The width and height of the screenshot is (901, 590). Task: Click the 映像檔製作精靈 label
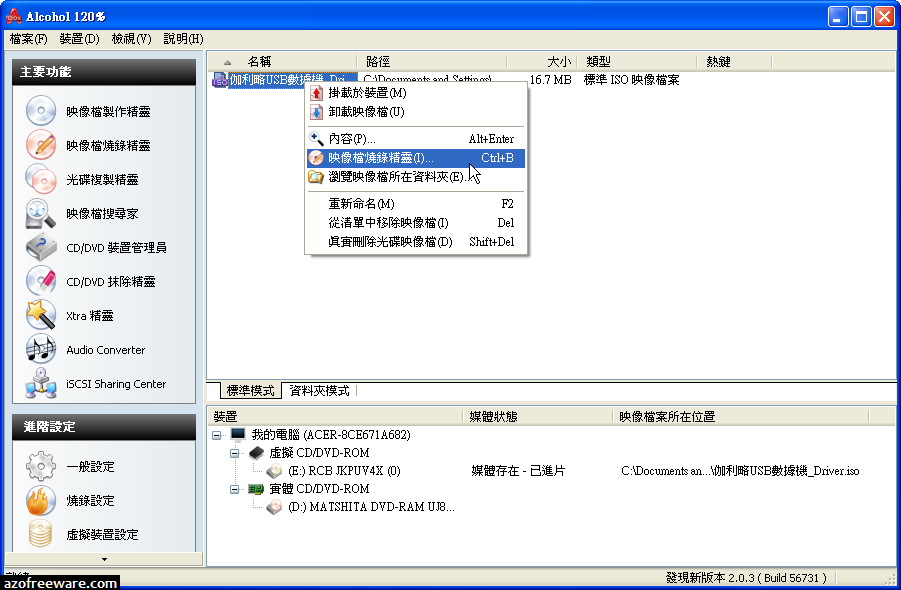point(108,111)
